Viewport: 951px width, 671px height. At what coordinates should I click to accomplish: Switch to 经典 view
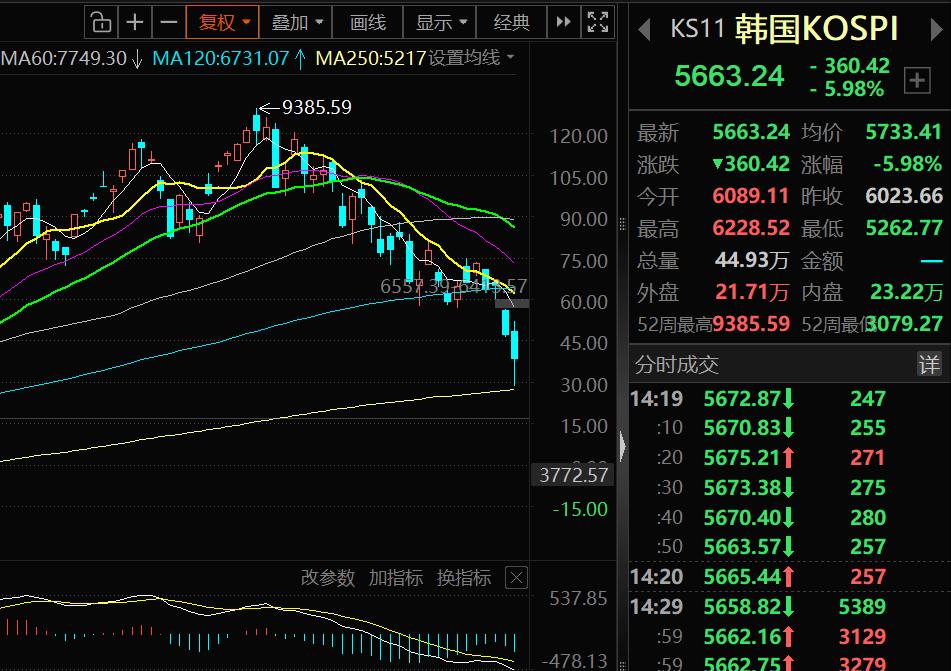pos(512,22)
